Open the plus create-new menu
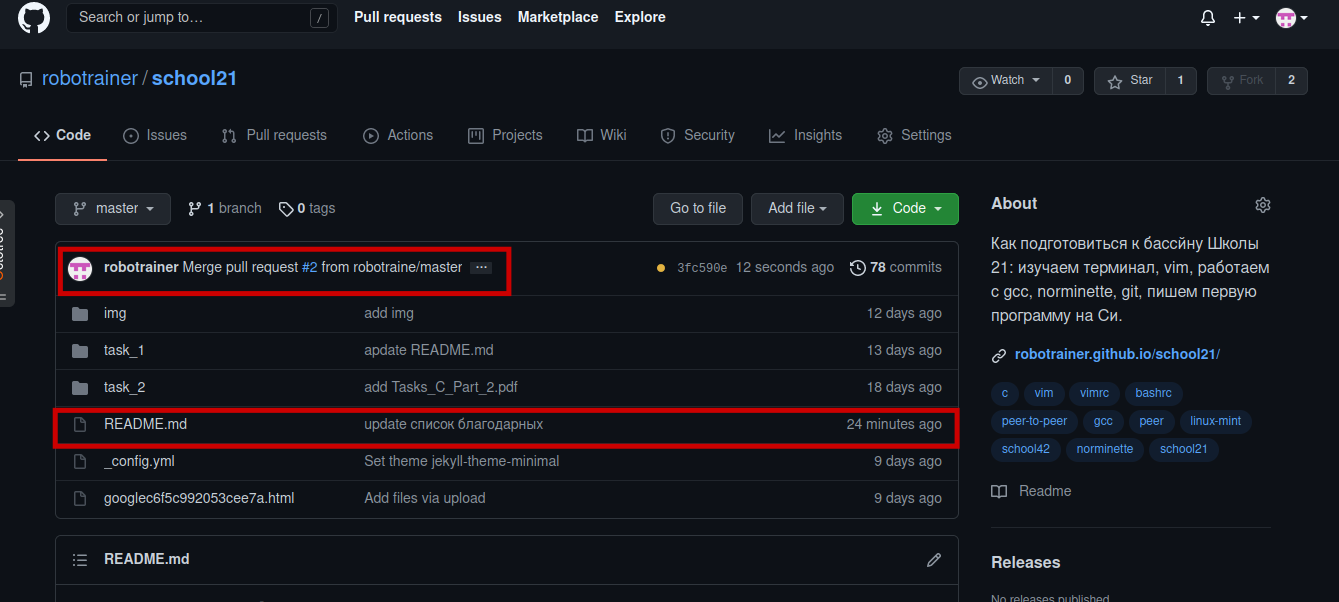The image size is (1339, 602). click(1247, 17)
